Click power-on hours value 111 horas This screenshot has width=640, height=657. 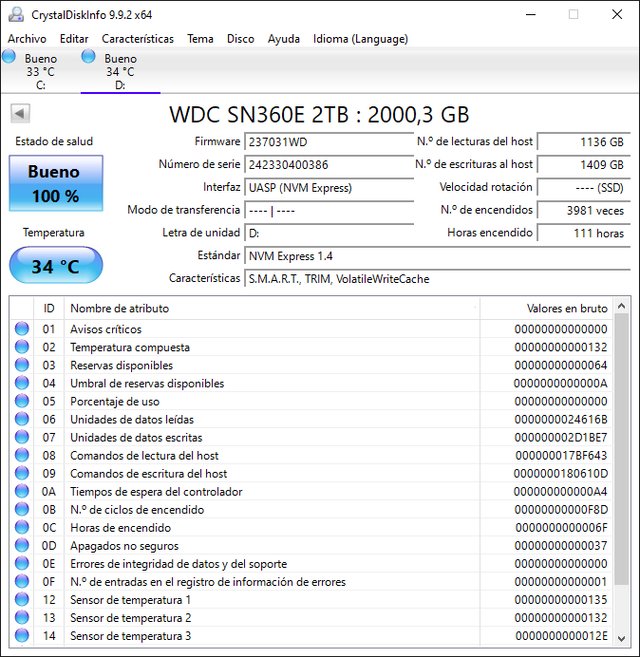point(583,233)
